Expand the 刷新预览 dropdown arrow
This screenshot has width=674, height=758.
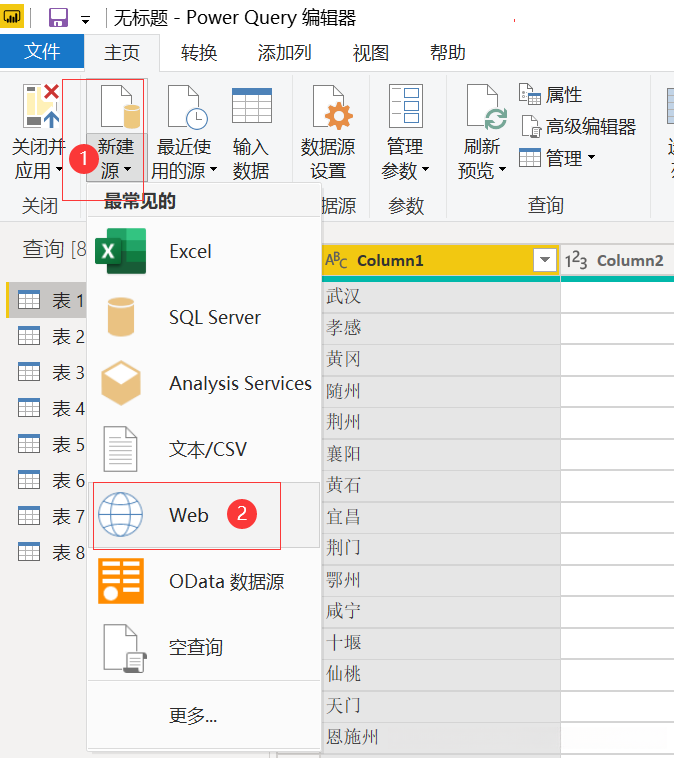(502, 169)
